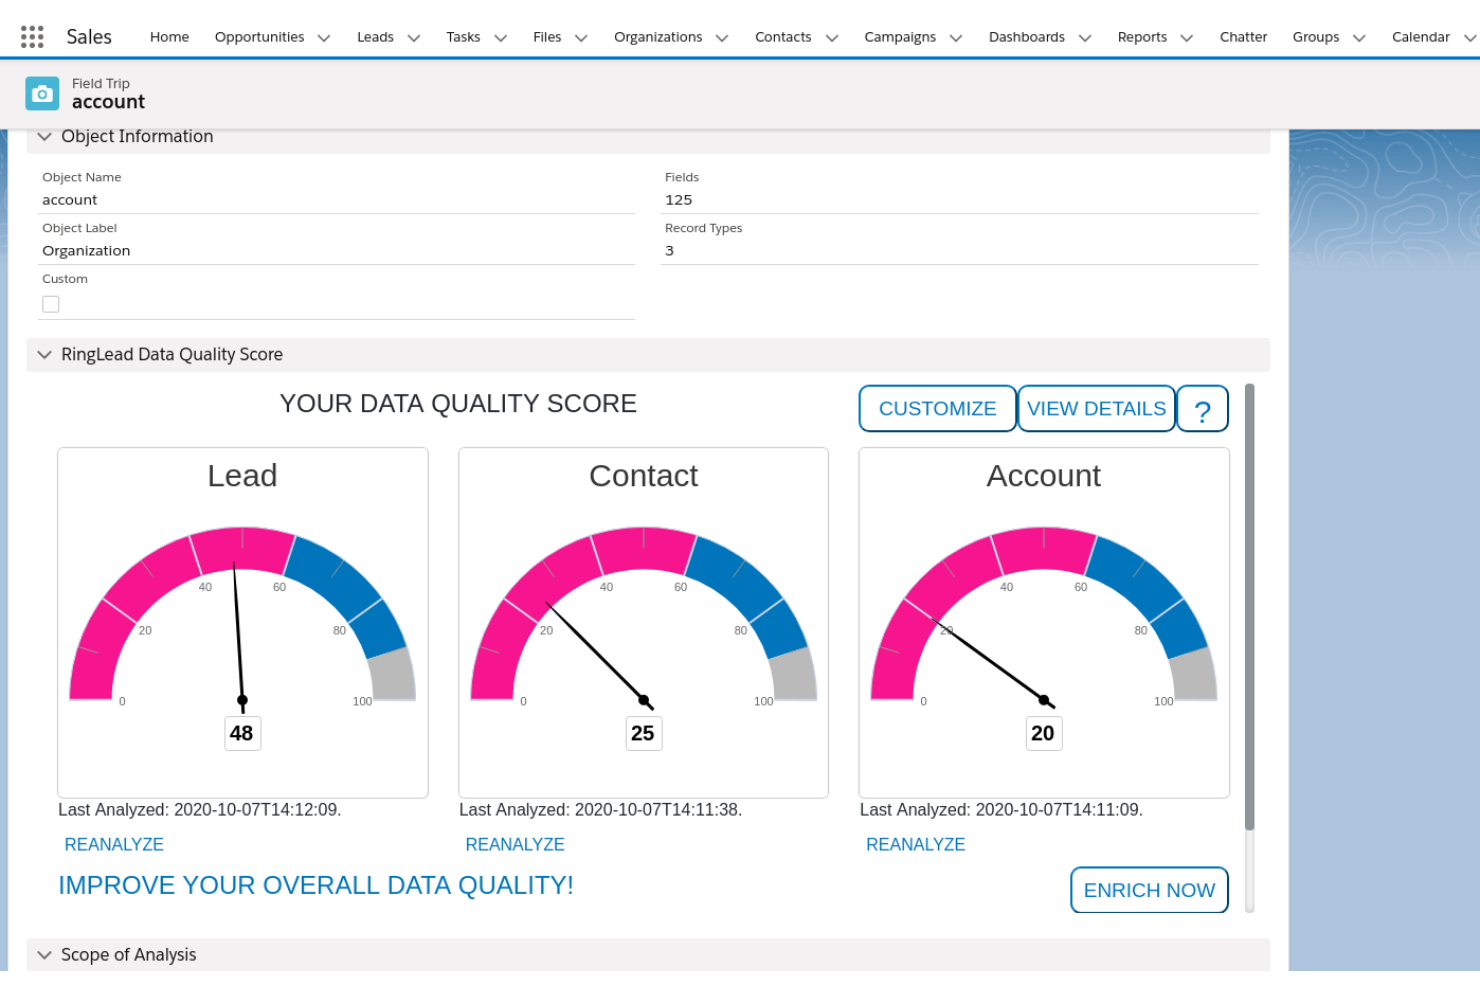Click the CUSTOMIZE button
Image resolution: width=1480 pixels, height=987 pixels.
[936, 408]
